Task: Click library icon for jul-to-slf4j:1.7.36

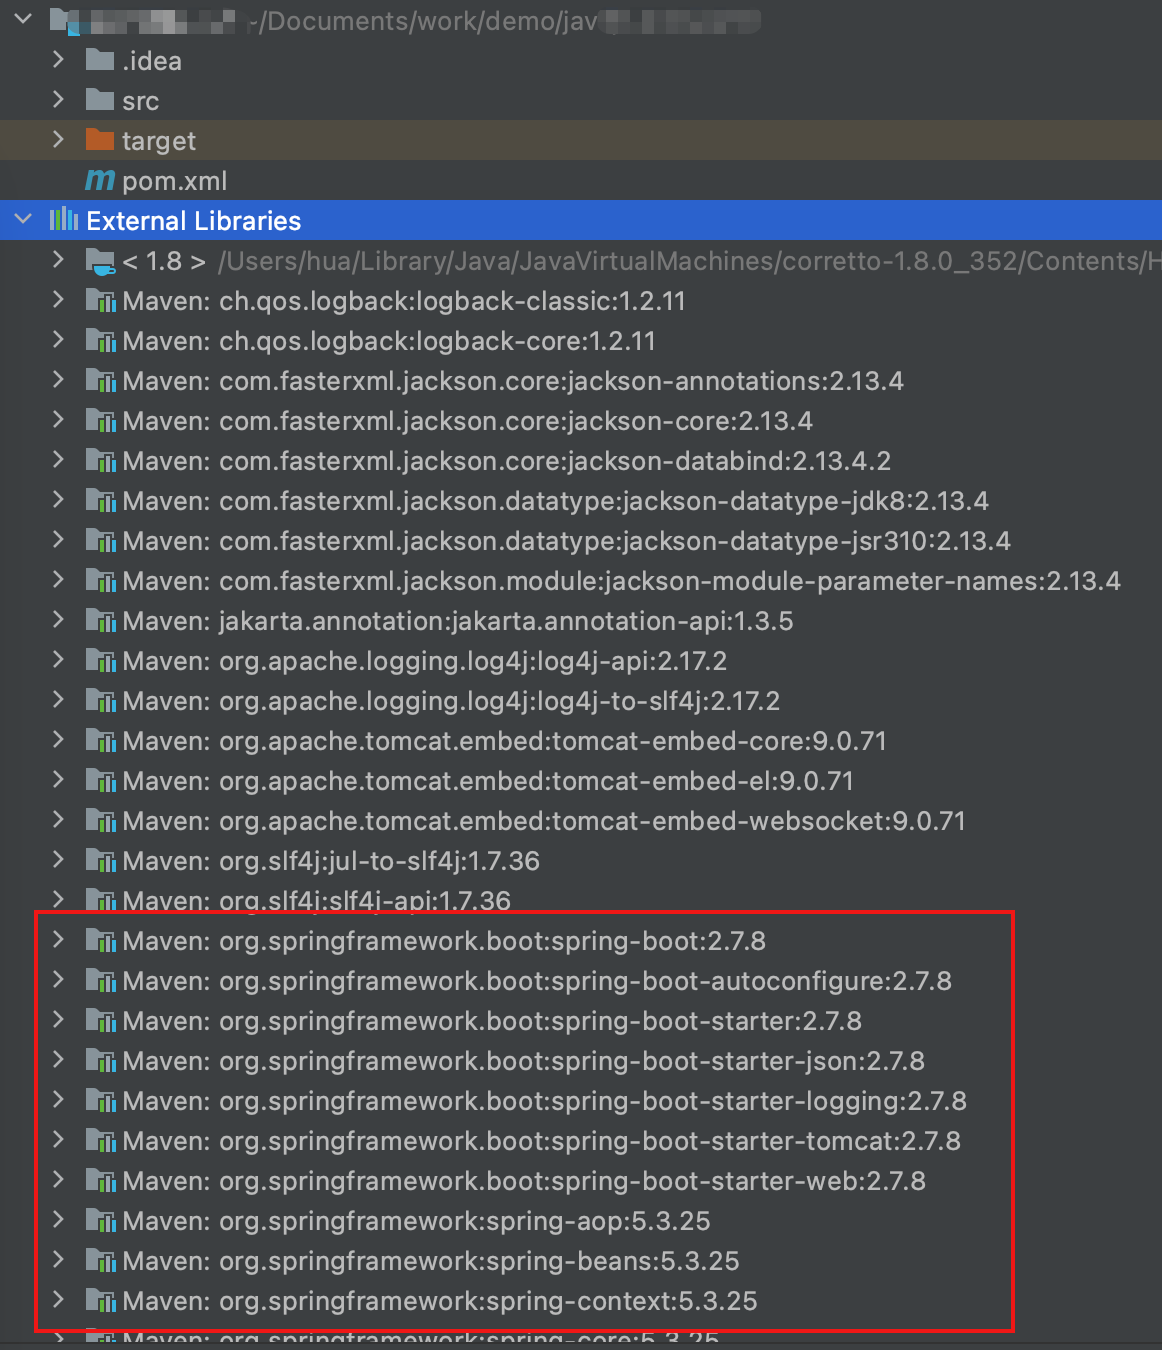Action: 101,861
